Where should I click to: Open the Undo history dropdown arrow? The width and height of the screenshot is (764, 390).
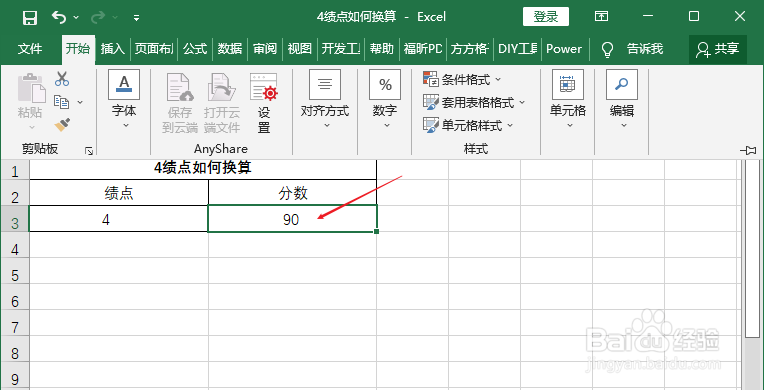[76, 18]
